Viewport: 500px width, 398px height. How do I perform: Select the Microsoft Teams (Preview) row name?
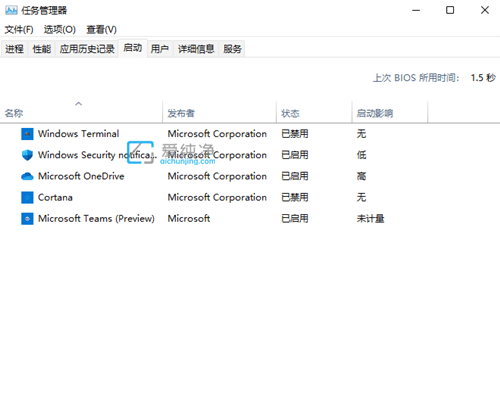[96, 219]
